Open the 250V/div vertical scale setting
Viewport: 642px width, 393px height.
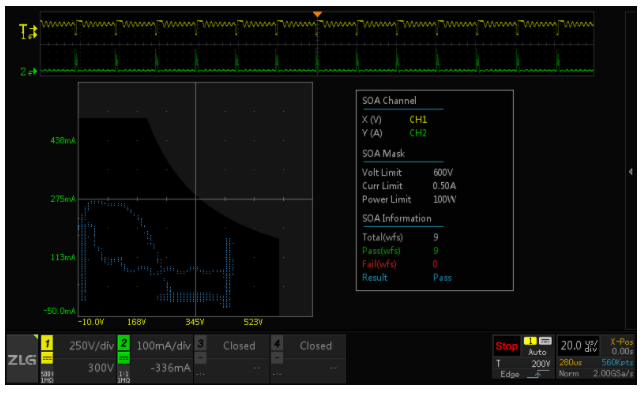point(91,346)
